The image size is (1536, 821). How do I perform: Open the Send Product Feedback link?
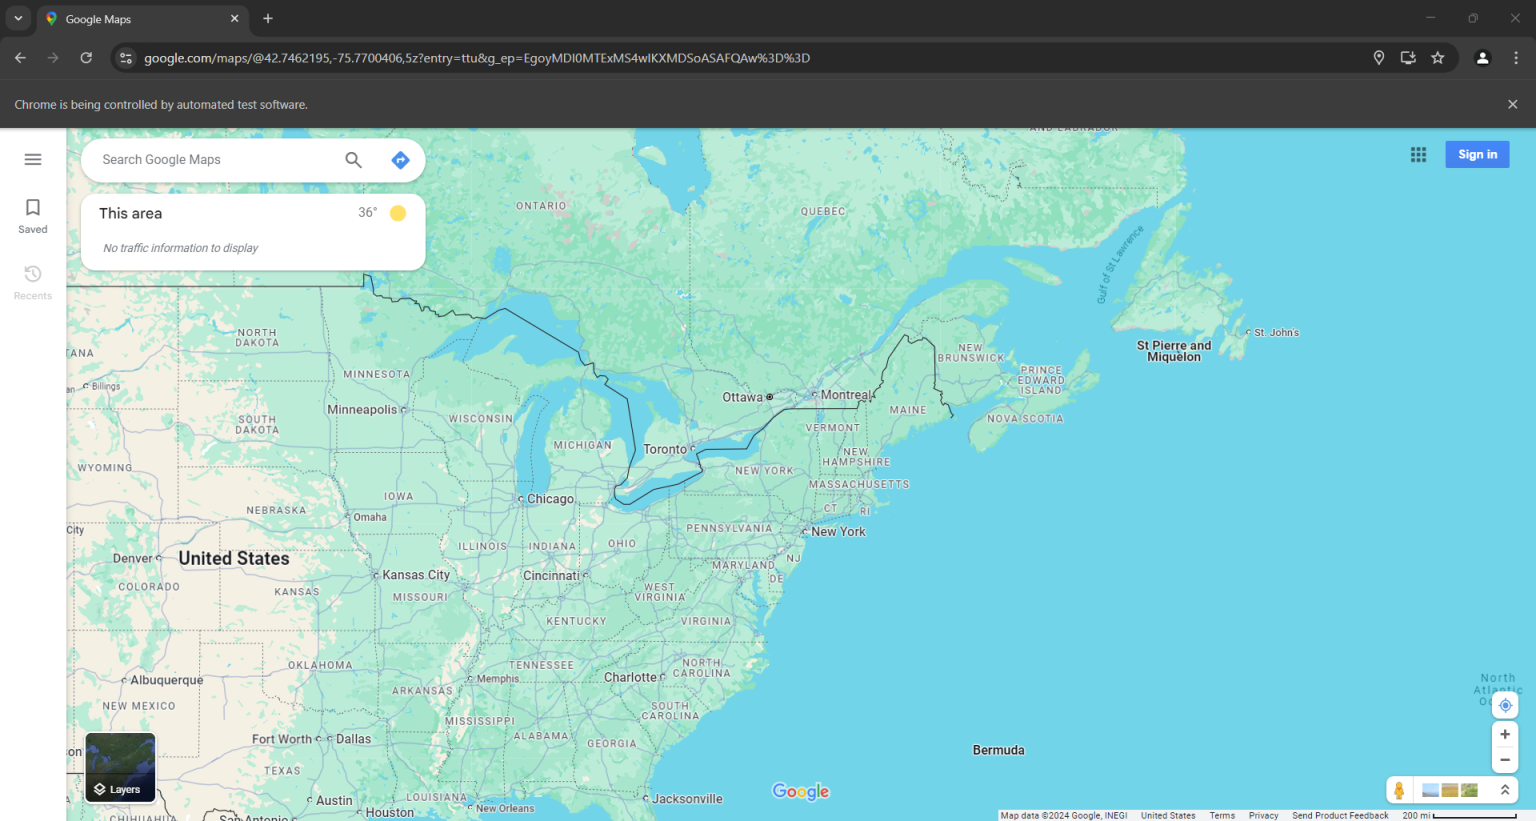[1340, 815]
